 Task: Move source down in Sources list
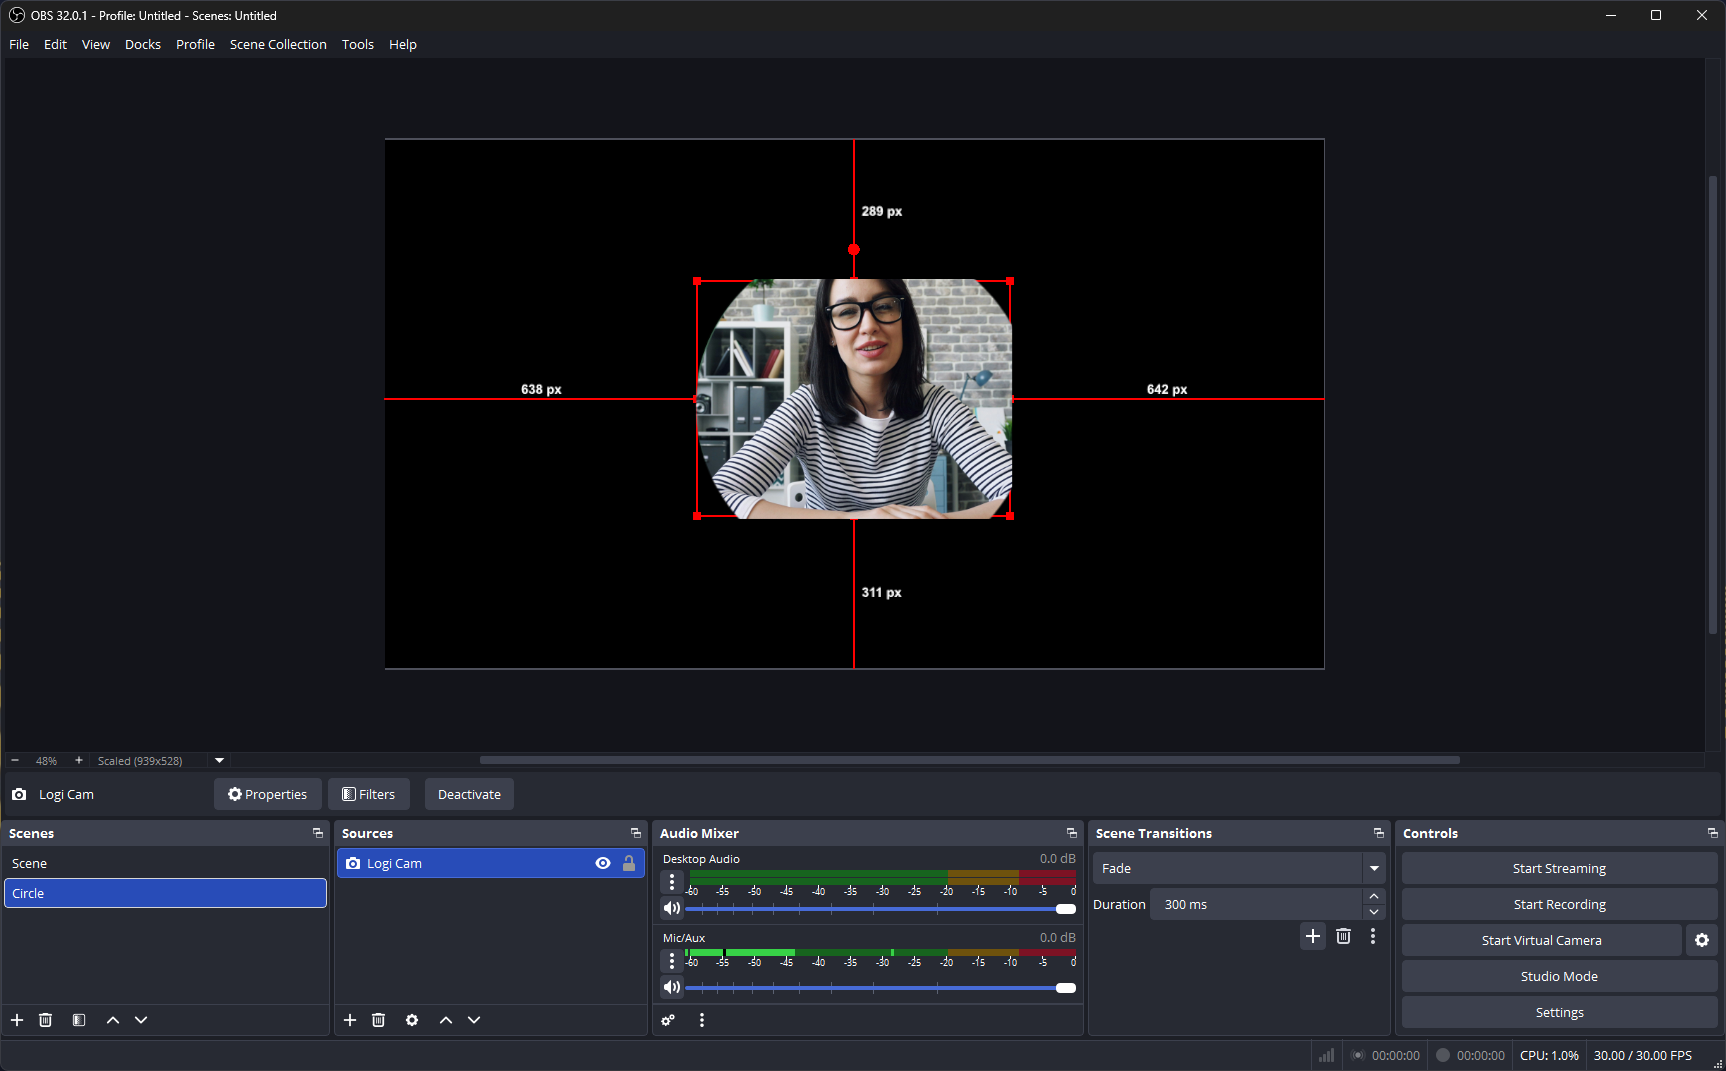click(x=474, y=1020)
